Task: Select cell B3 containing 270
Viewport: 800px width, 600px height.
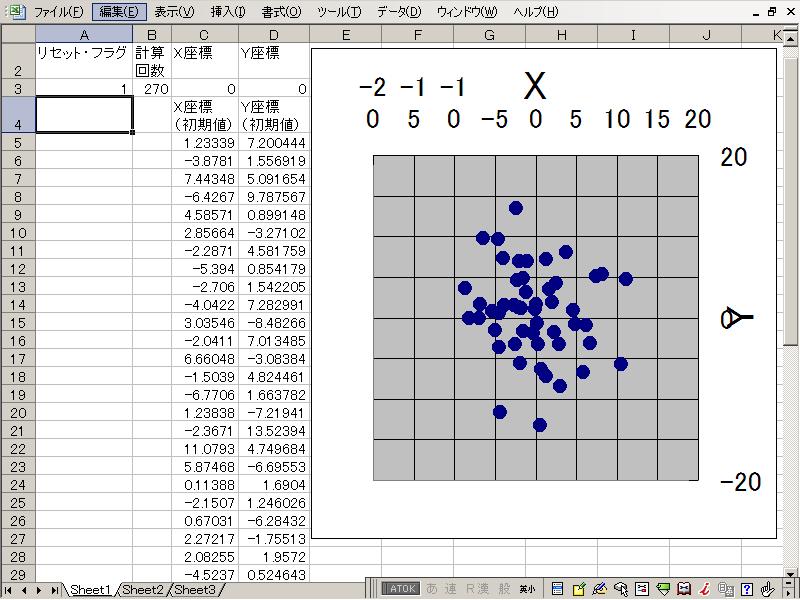Action: 152,89
